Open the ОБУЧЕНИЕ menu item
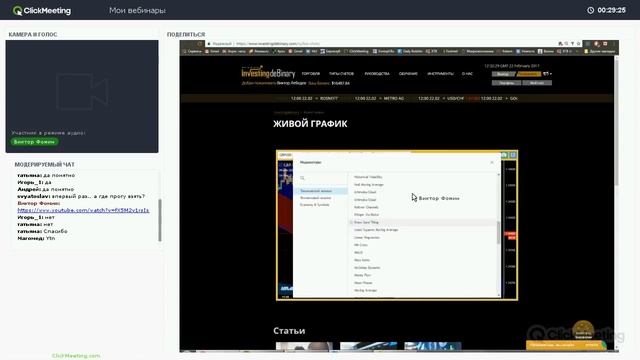The width and height of the screenshot is (640, 360). (408, 74)
